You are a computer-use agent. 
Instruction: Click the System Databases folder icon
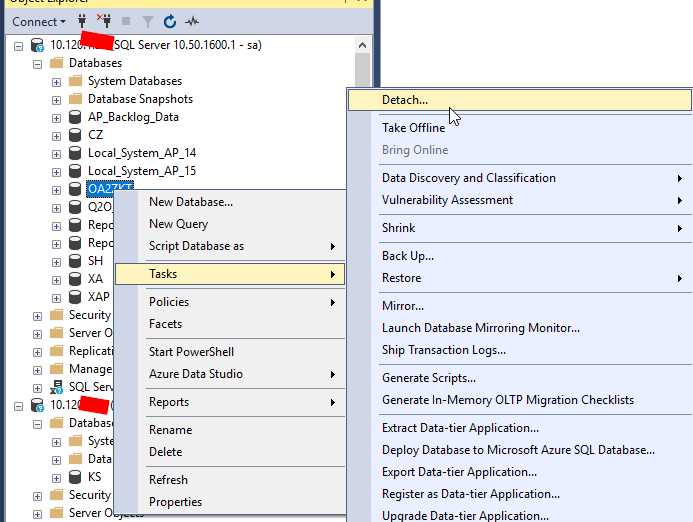point(76,81)
